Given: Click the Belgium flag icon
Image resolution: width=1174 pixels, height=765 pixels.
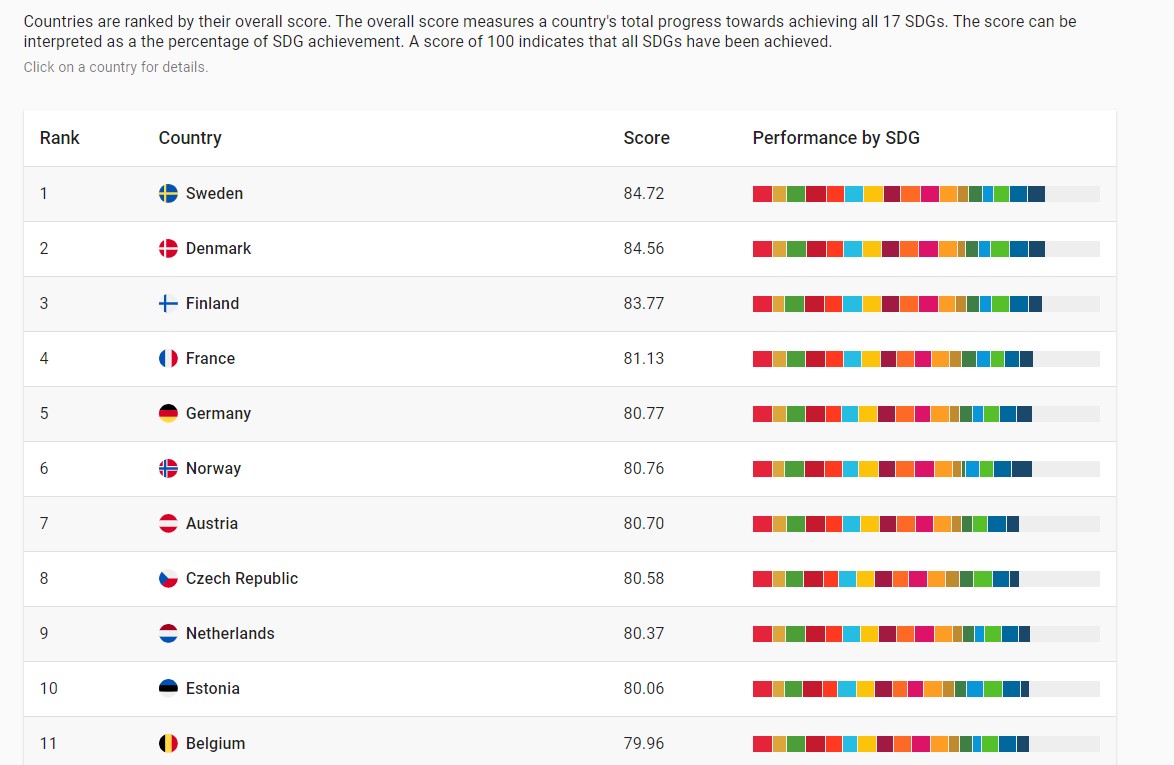Looking at the screenshot, I should click(168, 743).
